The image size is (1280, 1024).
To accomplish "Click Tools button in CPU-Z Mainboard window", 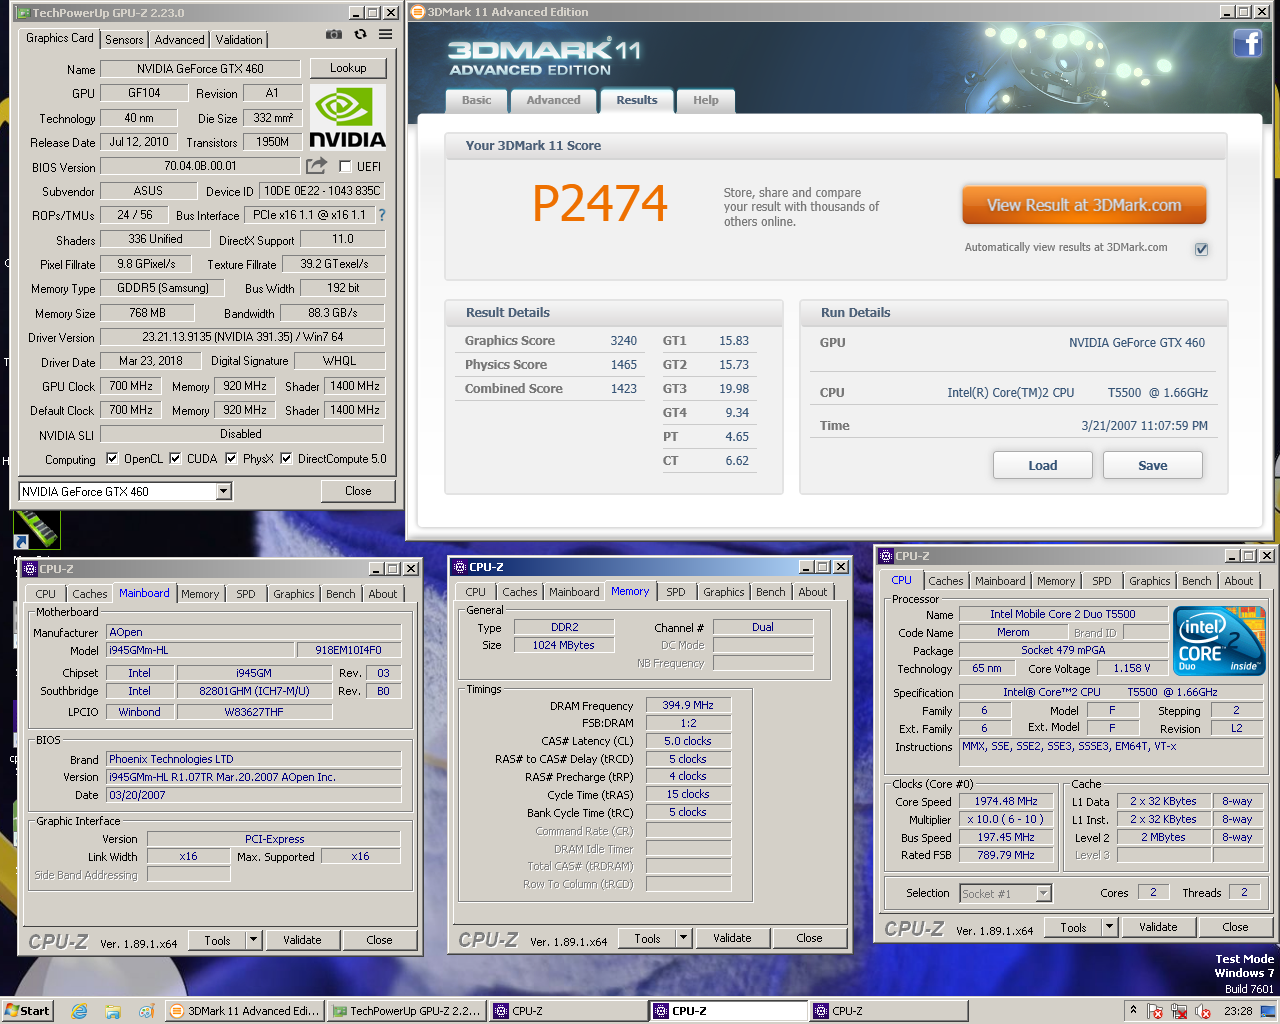I will 217,940.
